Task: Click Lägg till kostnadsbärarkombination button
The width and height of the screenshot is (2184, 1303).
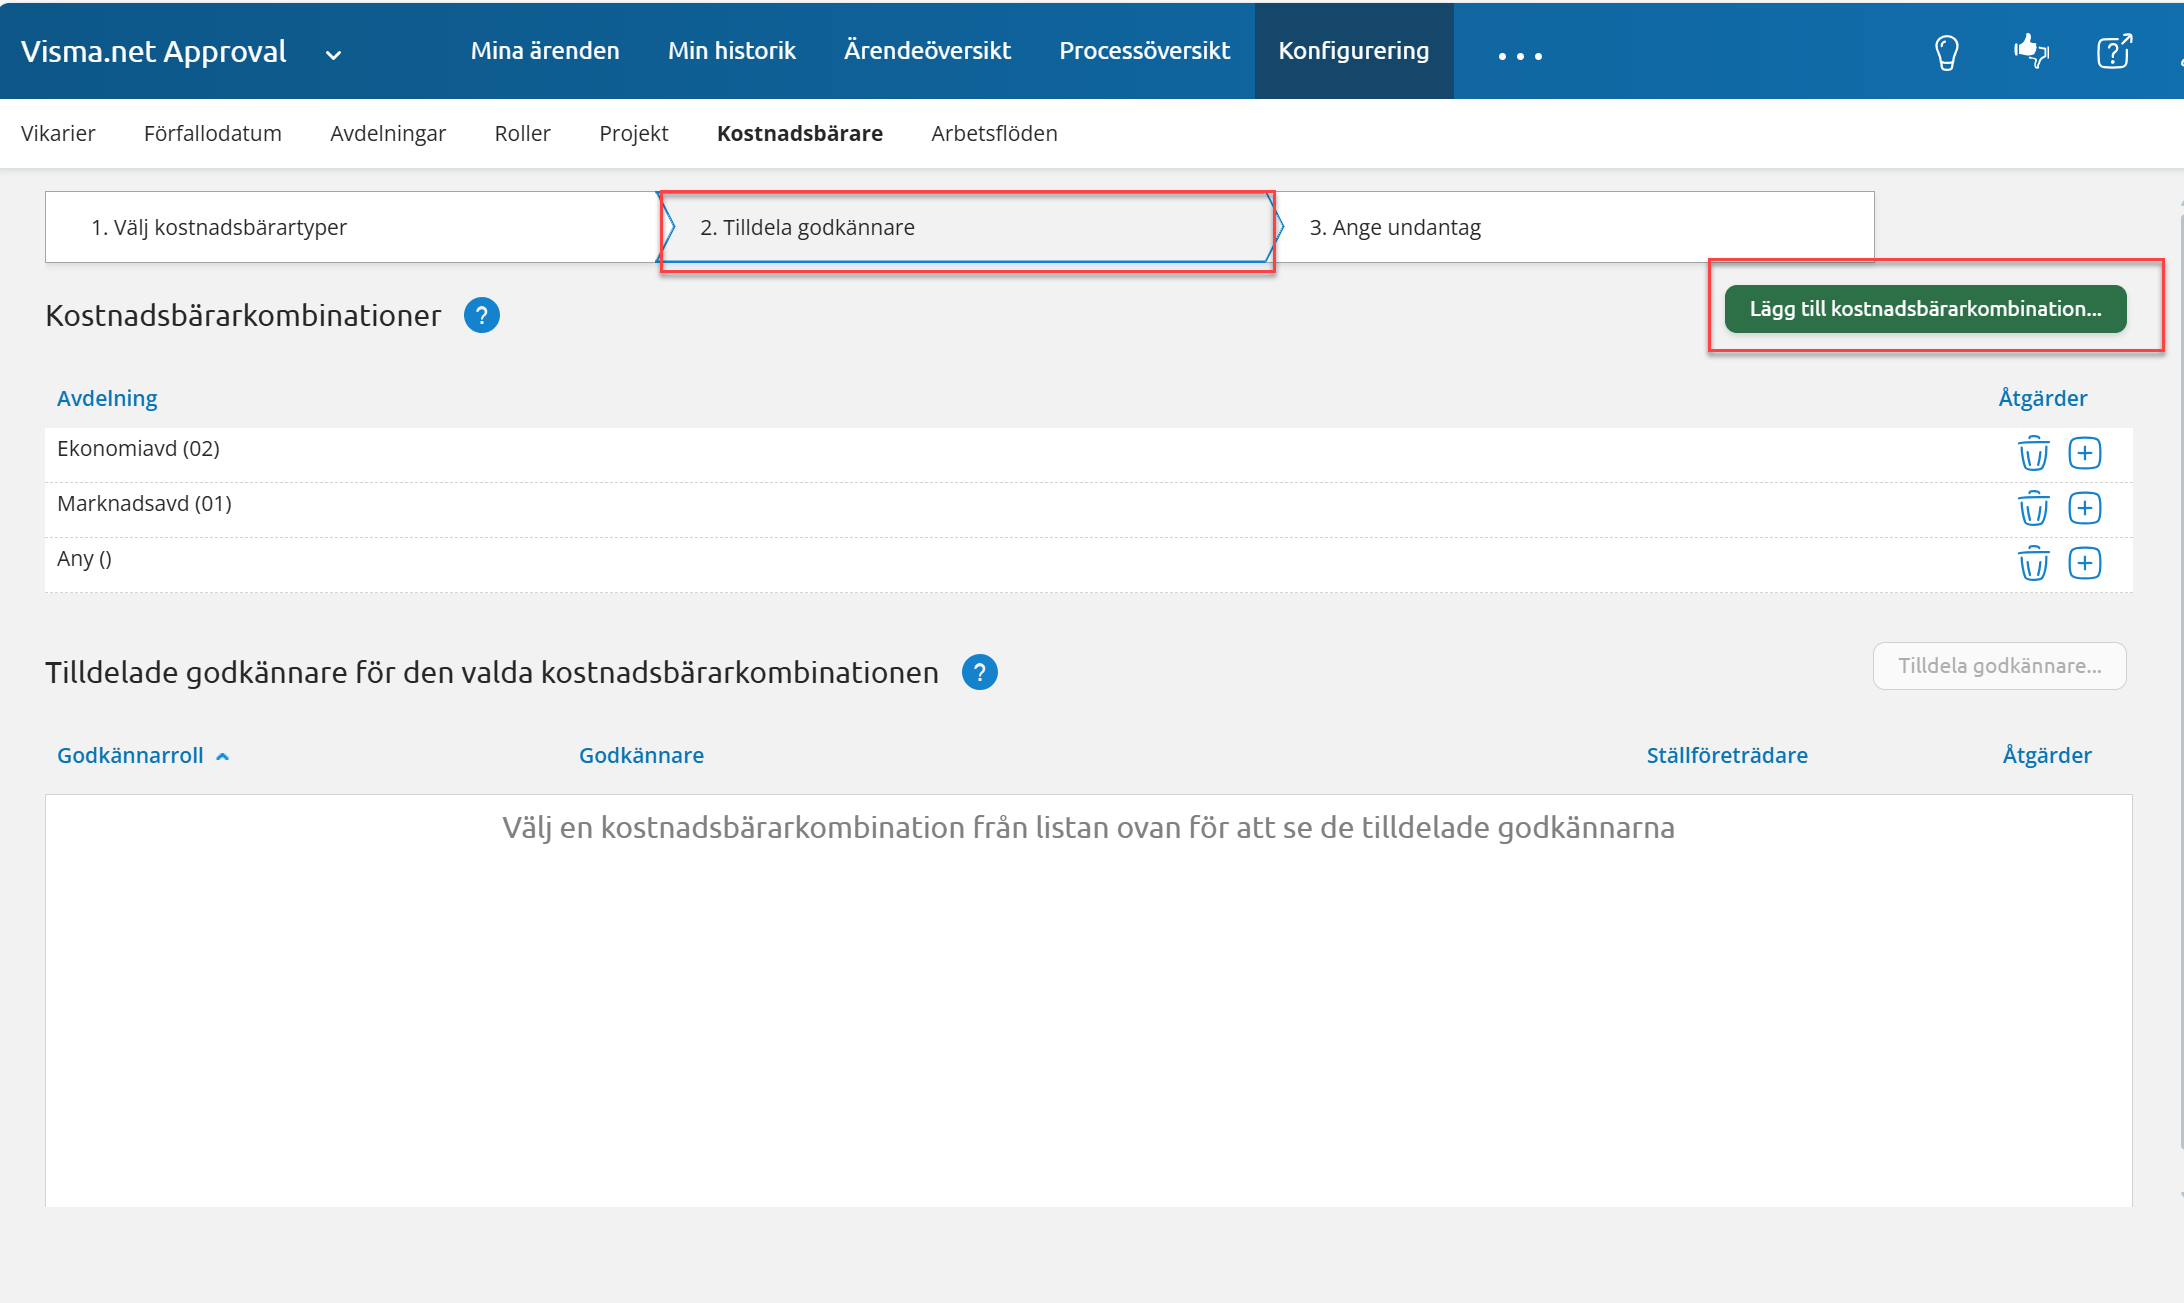Action: (x=1925, y=309)
